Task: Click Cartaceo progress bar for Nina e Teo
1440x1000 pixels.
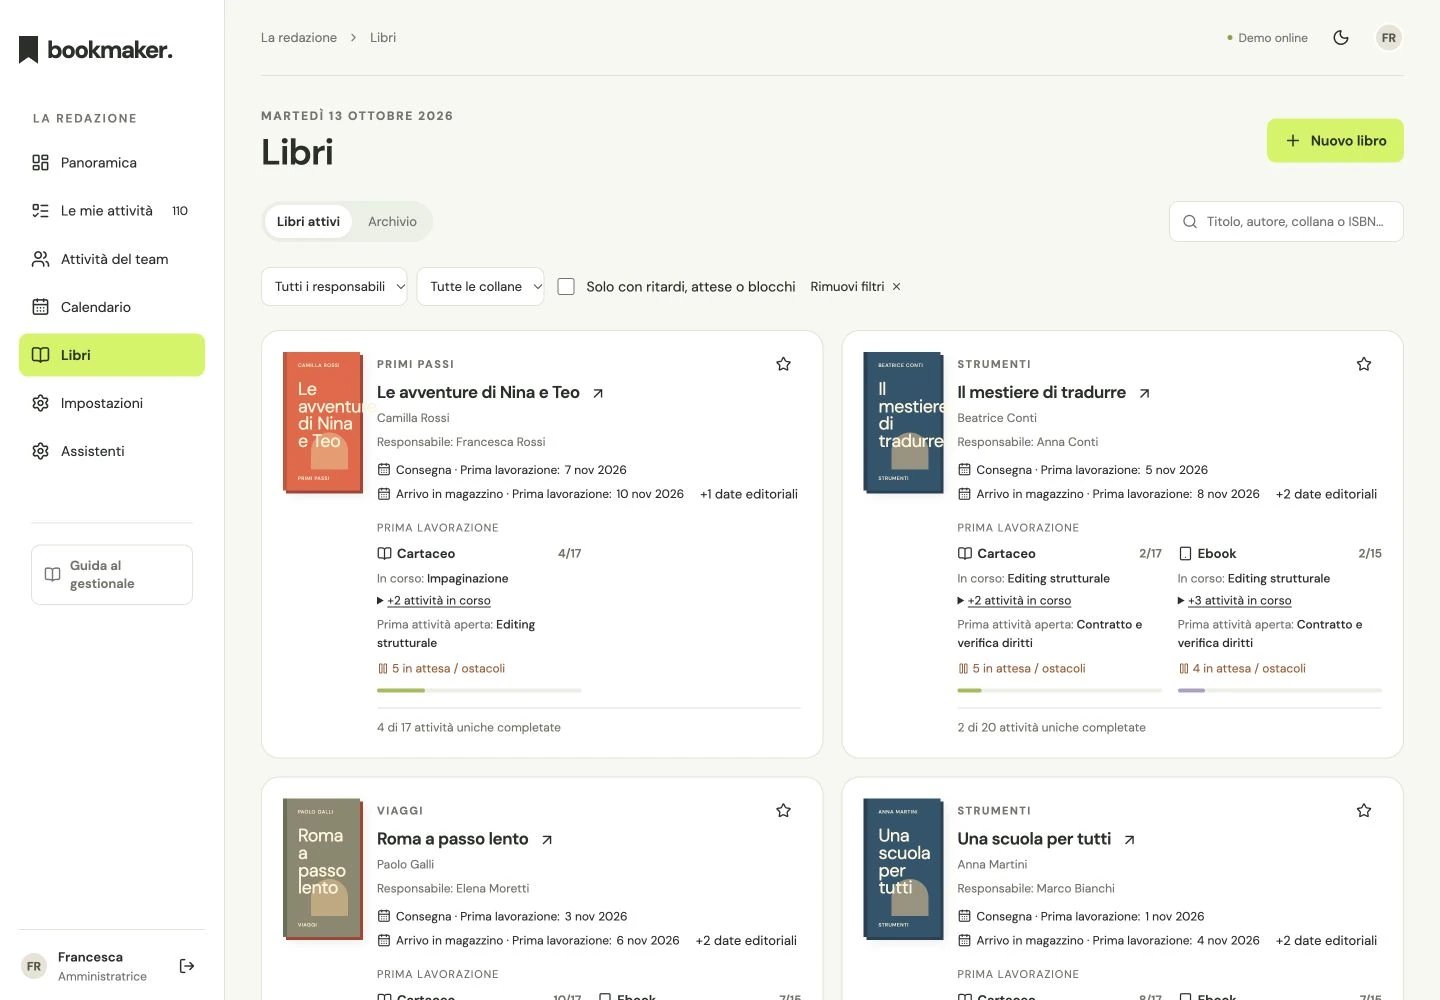Action: point(479,690)
